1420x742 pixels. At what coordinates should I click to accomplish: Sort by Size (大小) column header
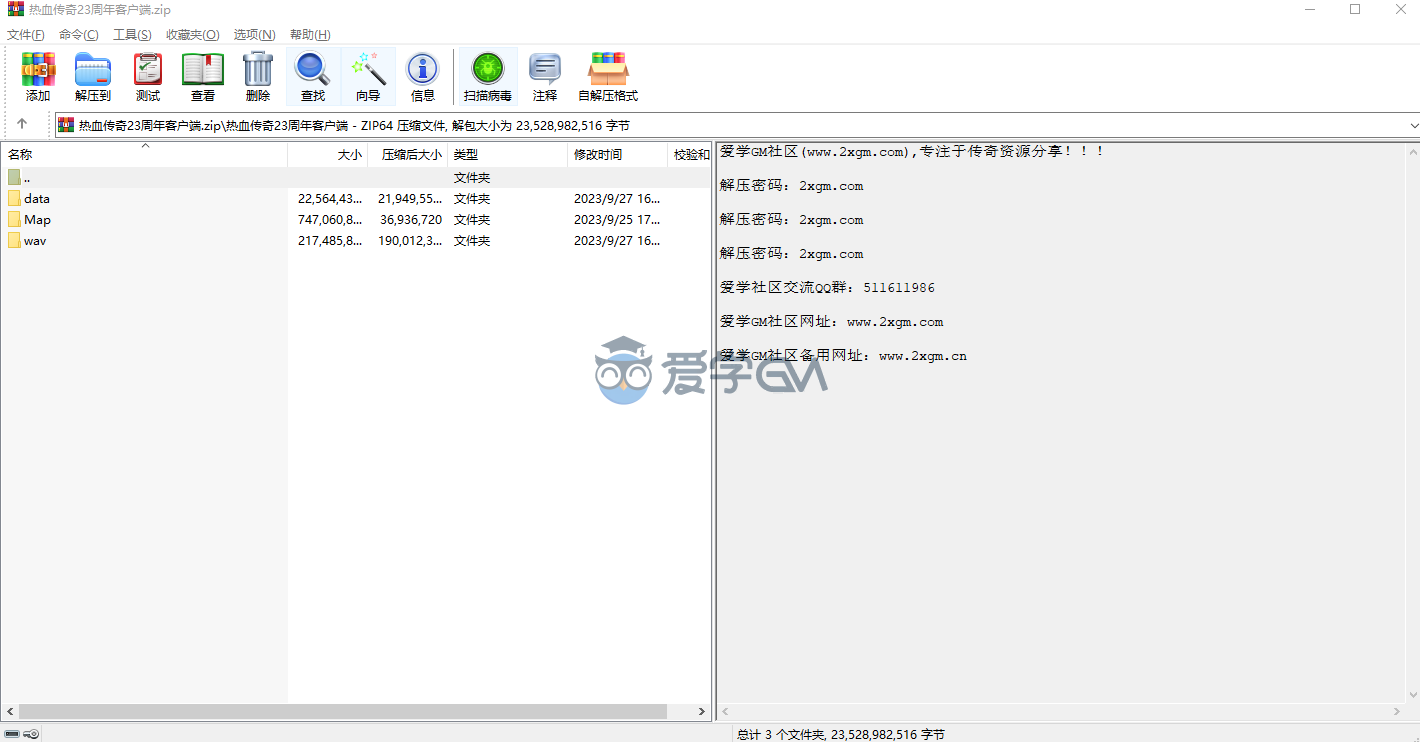point(328,155)
